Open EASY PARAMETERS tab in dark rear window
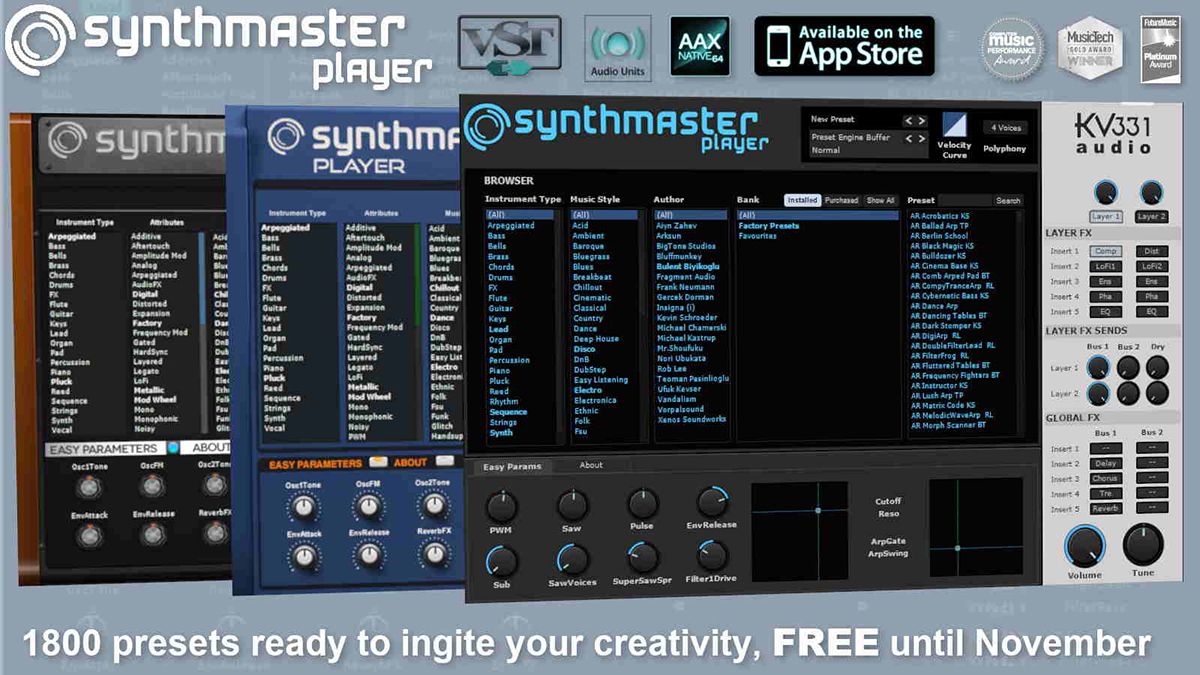This screenshot has width=1200, height=675. (105, 449)
